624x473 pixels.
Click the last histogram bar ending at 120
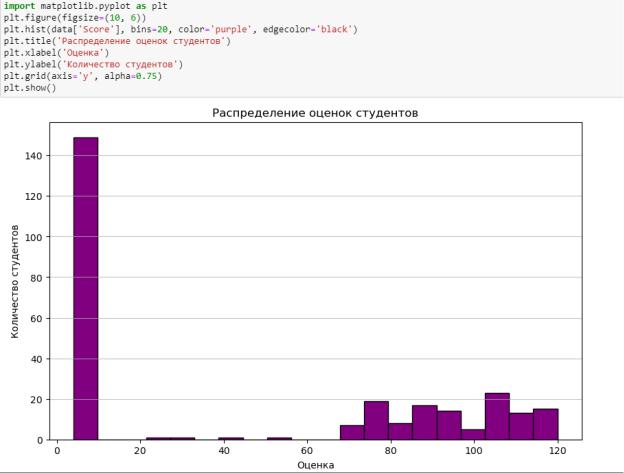click(x=546, y=424)
